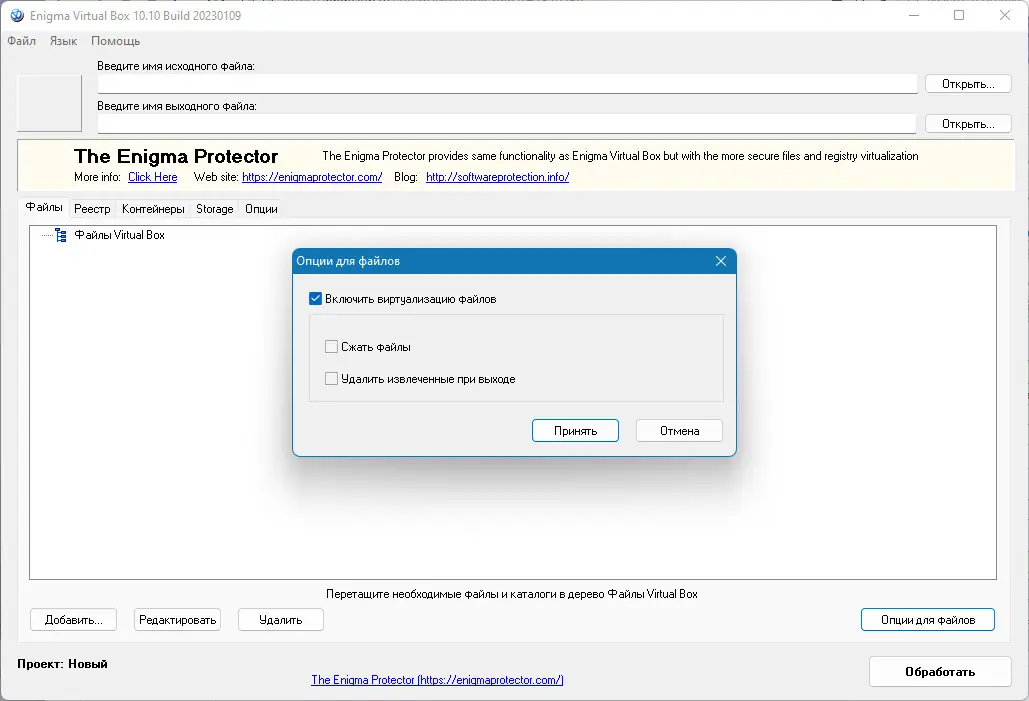Switch to the Storage tab
1029x701 pixels.
215,209
